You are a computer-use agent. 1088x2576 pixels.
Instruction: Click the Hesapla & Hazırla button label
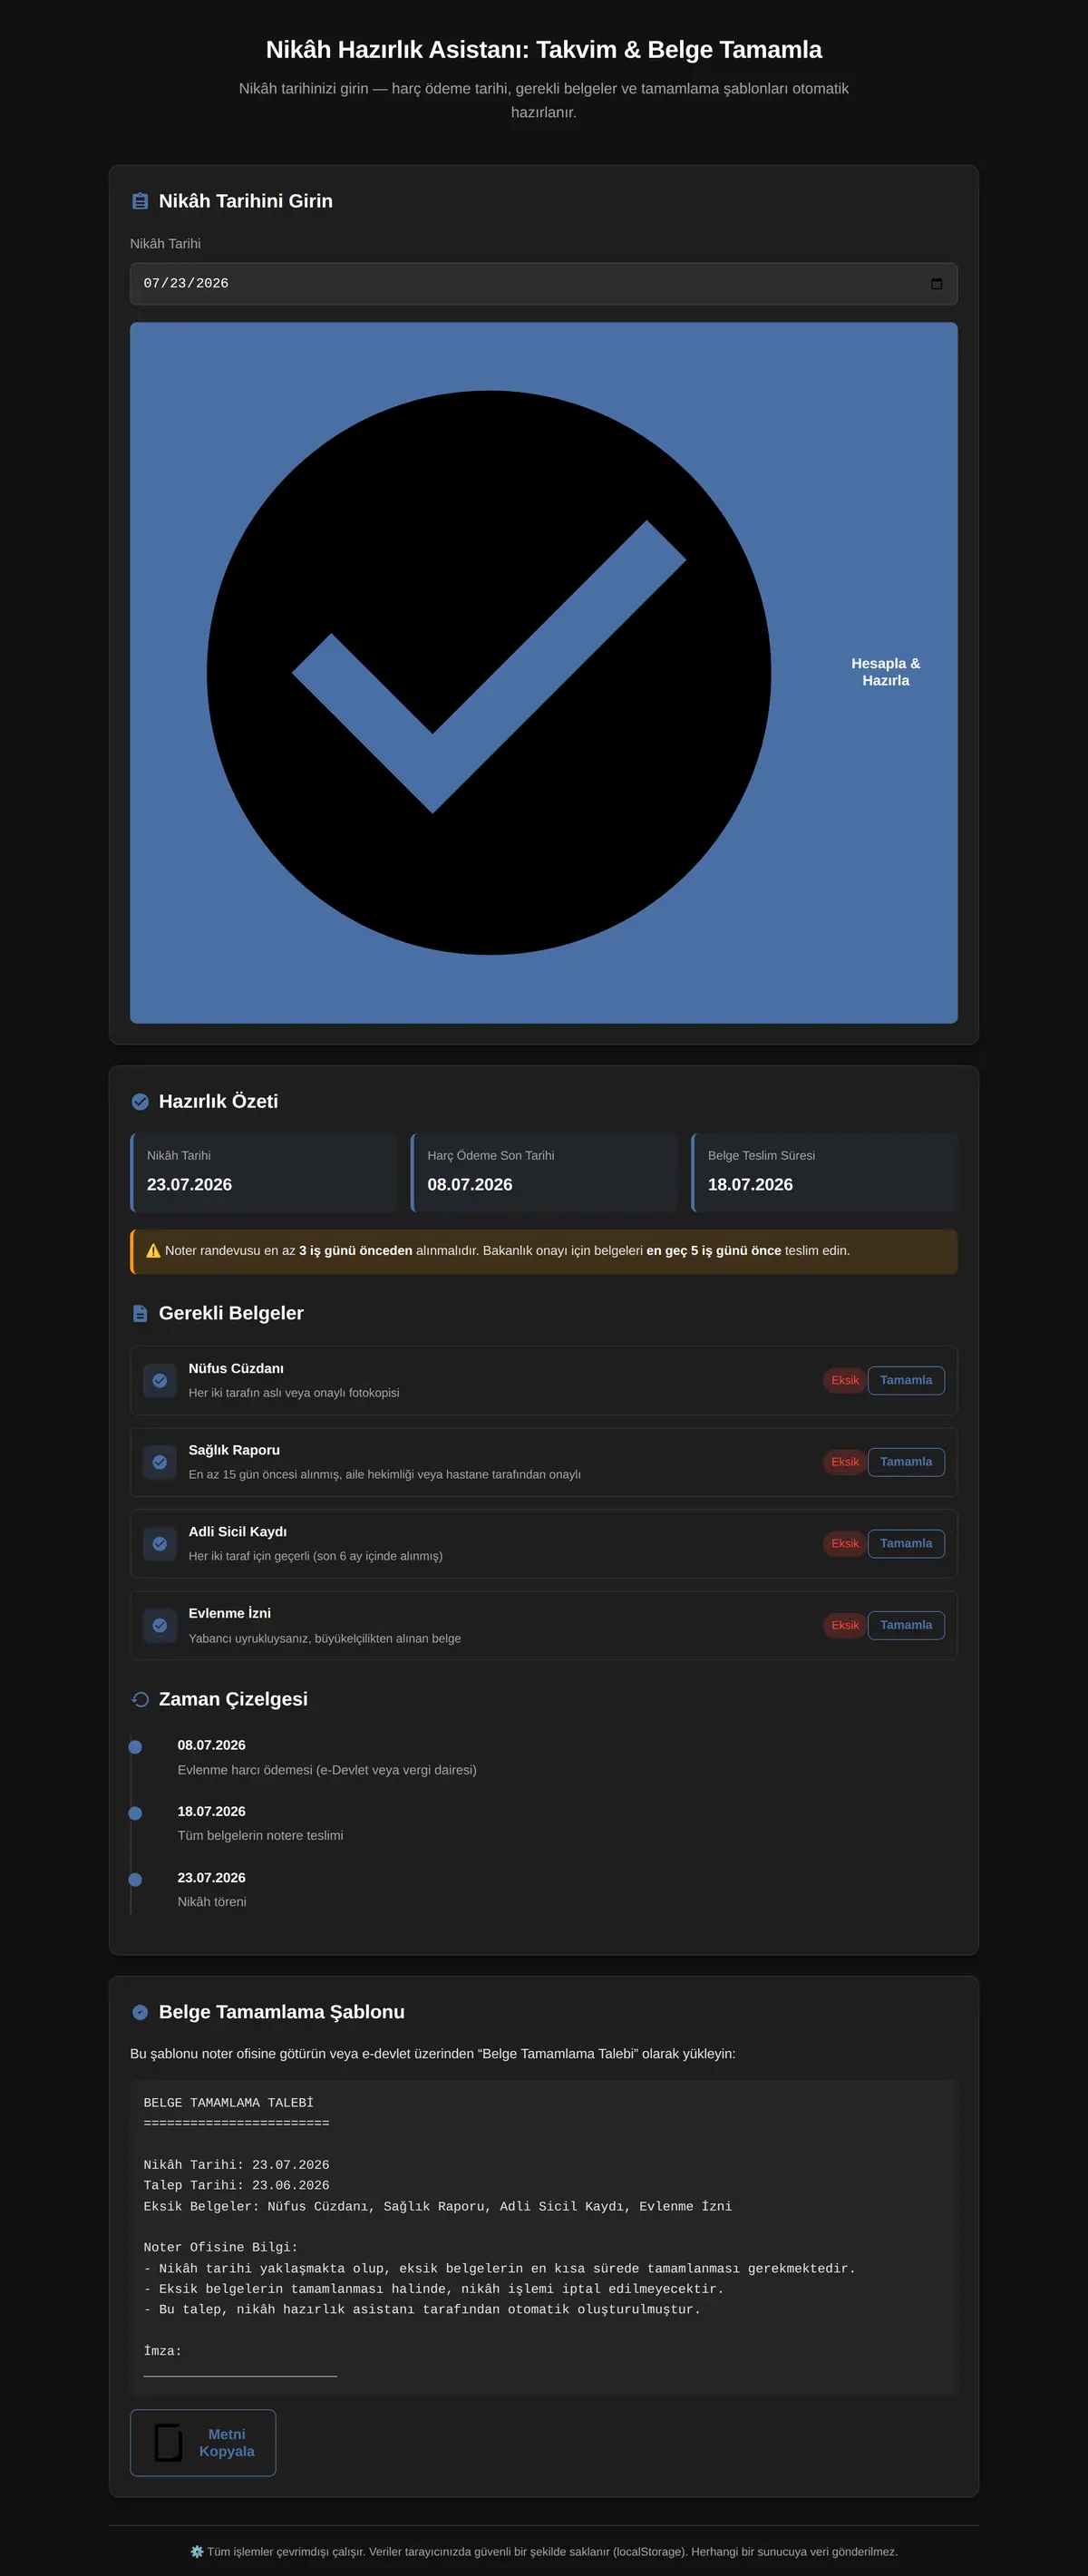(x=886, y=672)
